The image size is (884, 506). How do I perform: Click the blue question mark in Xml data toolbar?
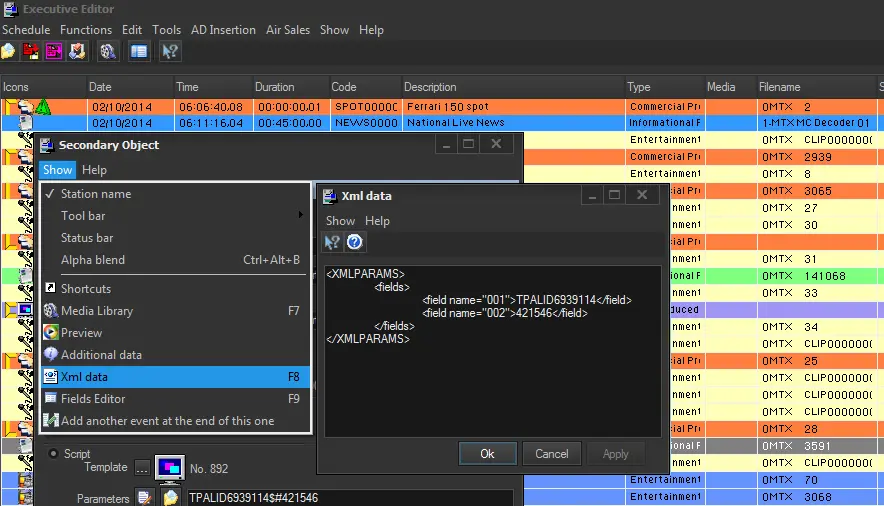[x=354, y=242]
